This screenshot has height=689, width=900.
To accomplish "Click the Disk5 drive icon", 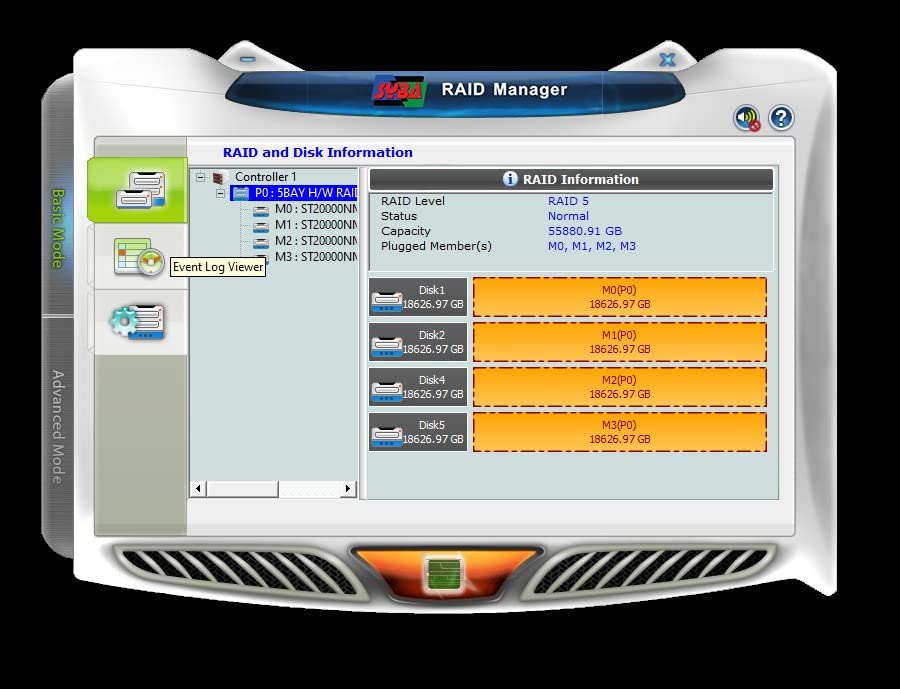I will click(x=386, y=435).
